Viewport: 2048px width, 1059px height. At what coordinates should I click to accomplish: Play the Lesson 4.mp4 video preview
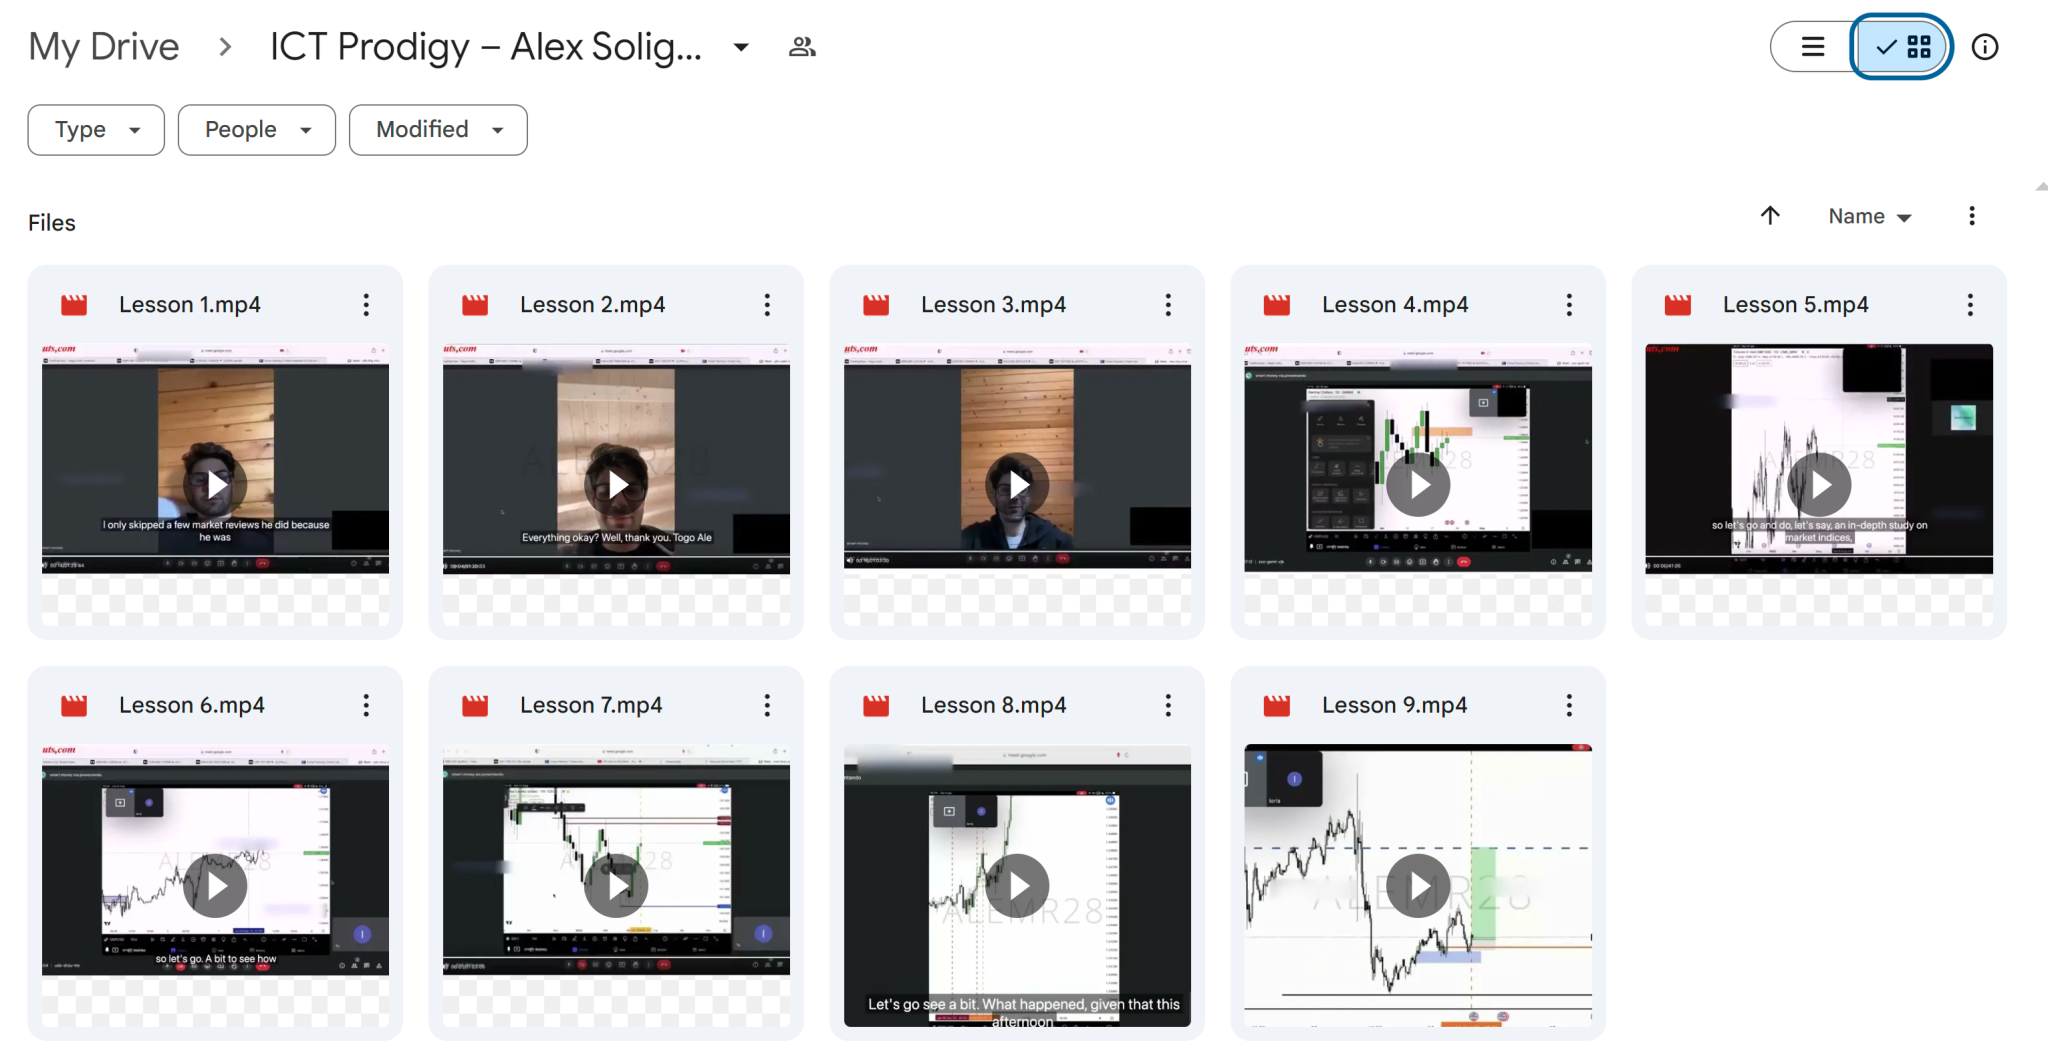point(1417,485)
